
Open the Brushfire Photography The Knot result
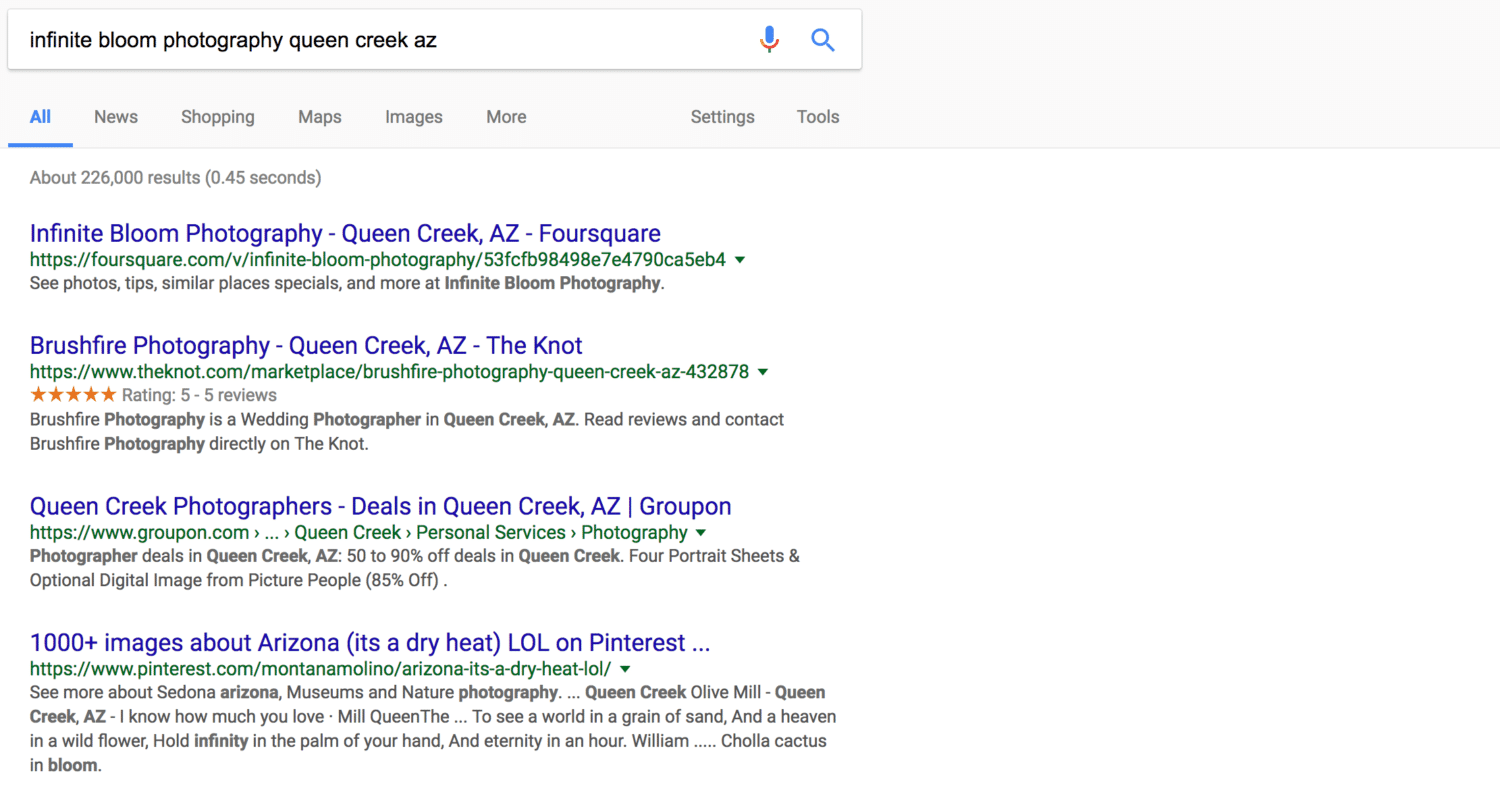(x=306, y=346)
